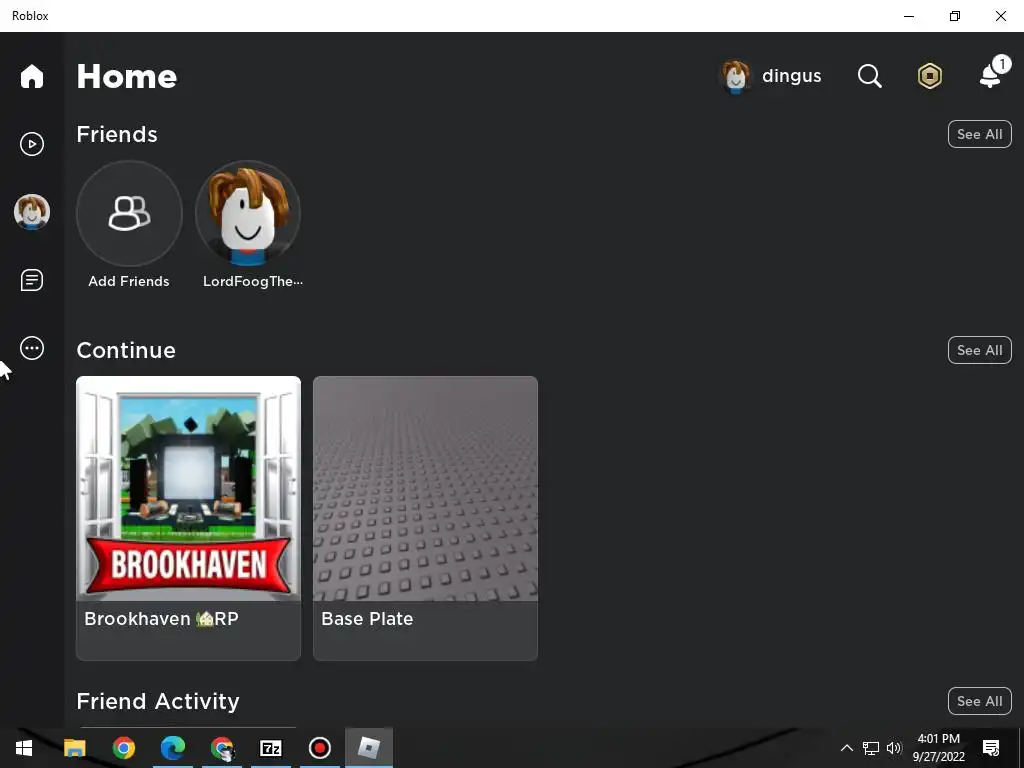This screenshot has width=1024, height=768.
Task: Open the Base Plate game thumbnail
Action: pos(425,488)
